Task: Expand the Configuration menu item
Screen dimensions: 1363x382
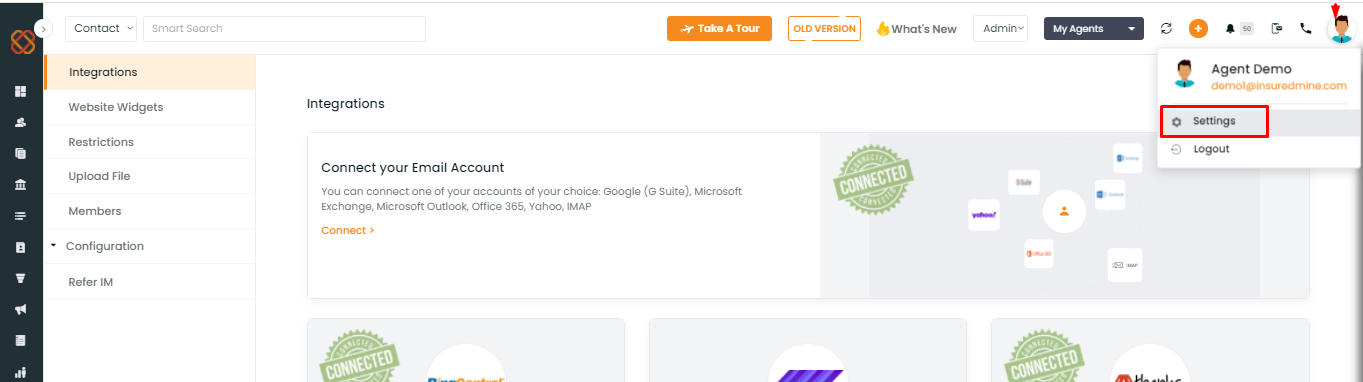Action: [x=104, y=246]
